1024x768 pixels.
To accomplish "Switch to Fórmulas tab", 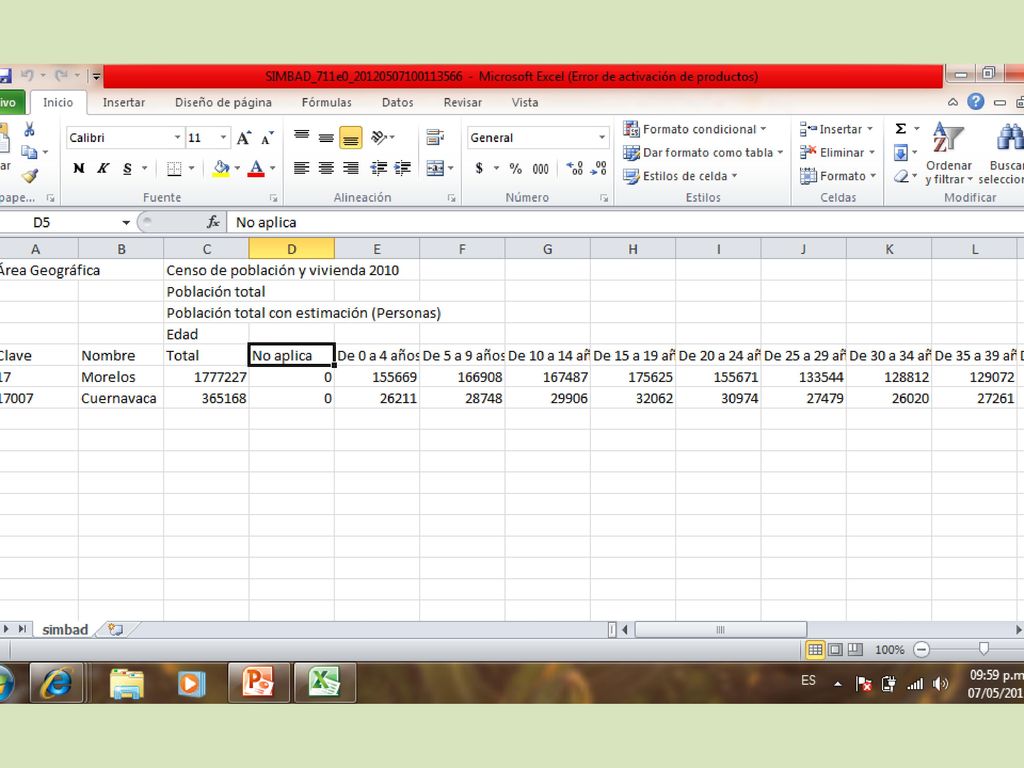I will pyautogui.click(x=327, y=103).
